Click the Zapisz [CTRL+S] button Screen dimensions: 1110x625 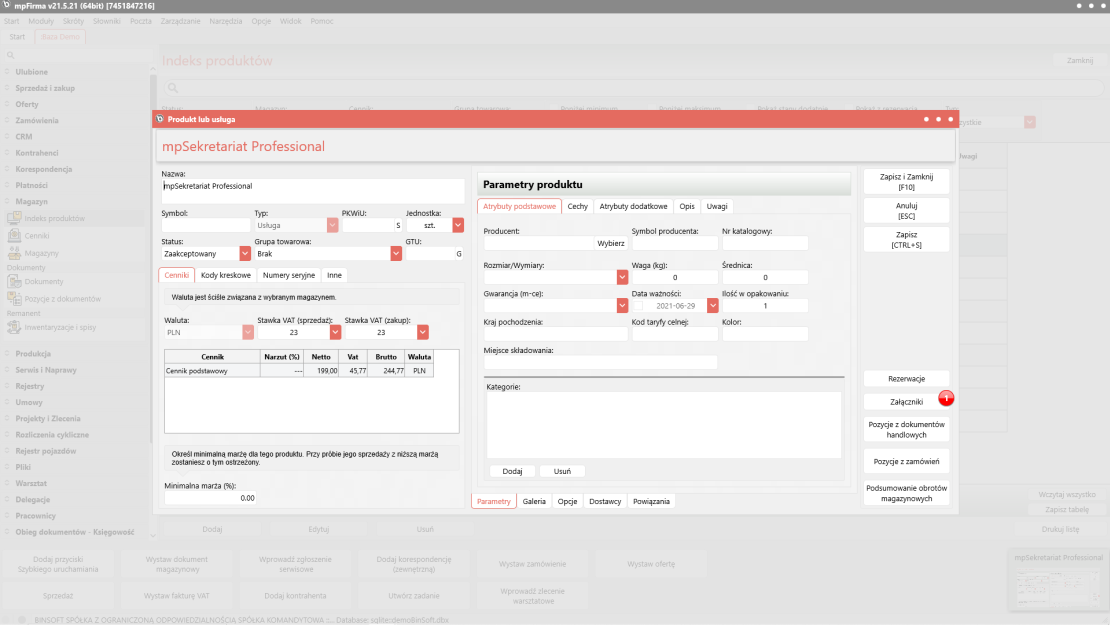[906, 240]
